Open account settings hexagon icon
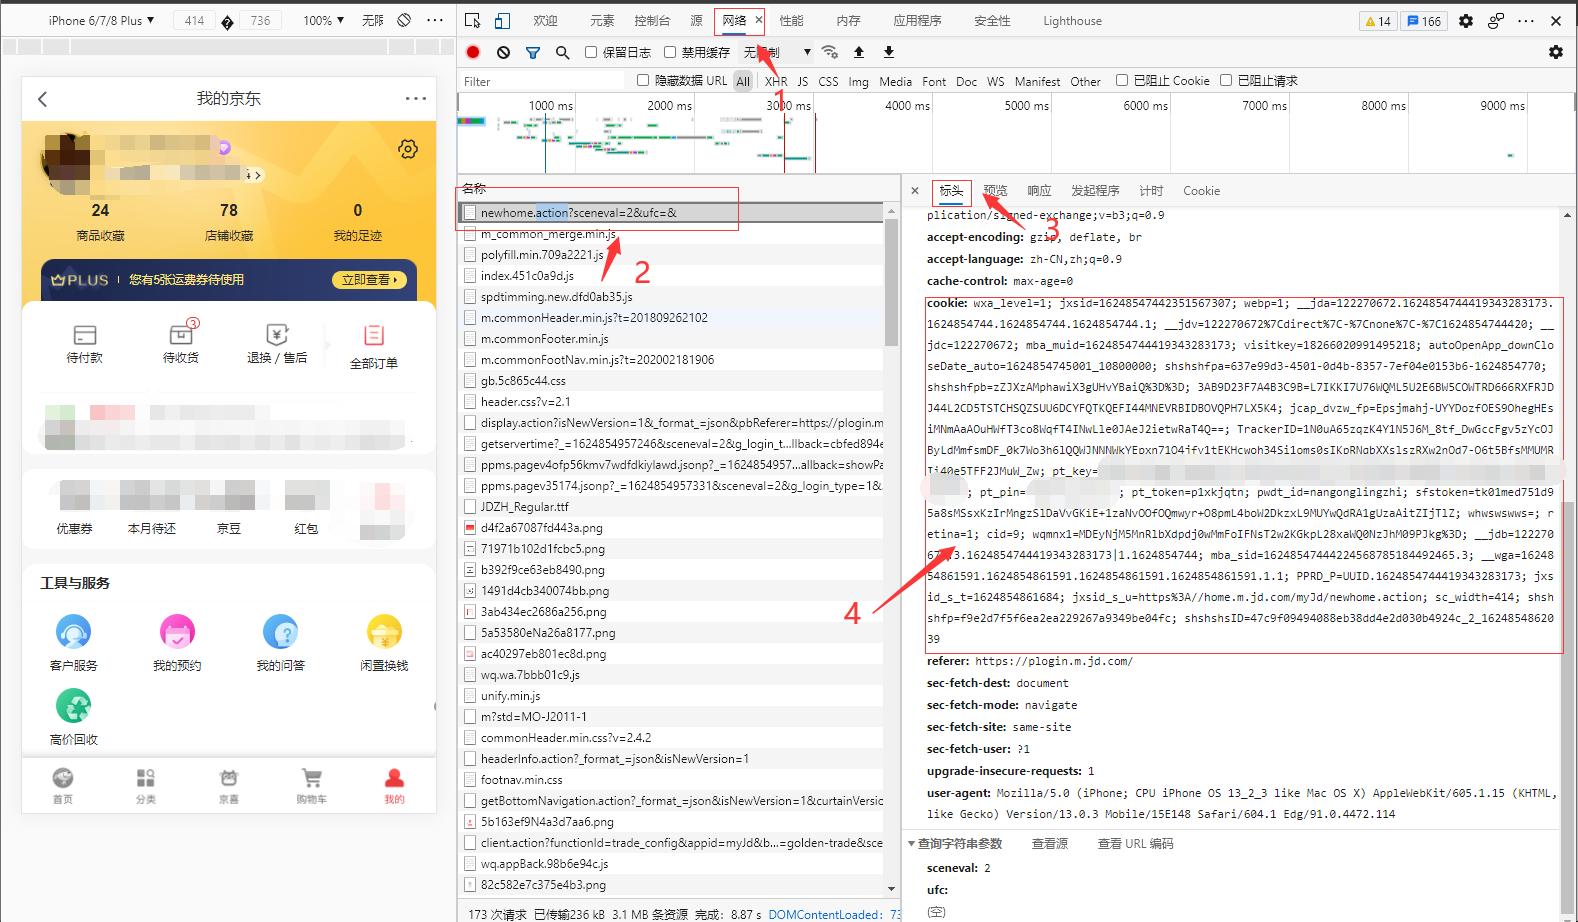 408,149
